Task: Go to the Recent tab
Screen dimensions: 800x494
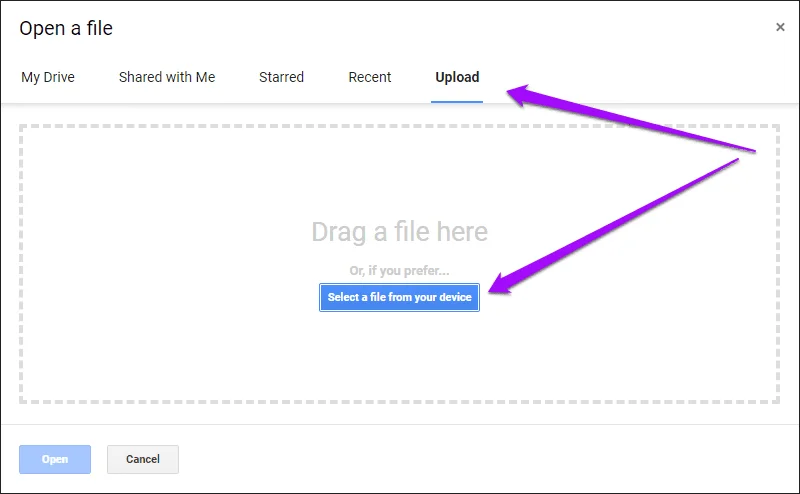Action: (369, 77)
